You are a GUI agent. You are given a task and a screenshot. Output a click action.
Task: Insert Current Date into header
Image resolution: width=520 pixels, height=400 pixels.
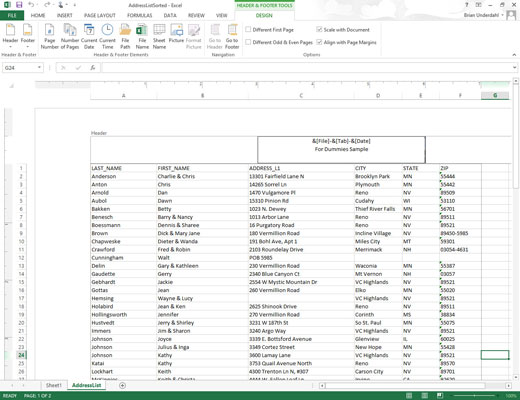pyautogui.click(x=89, y=37)
